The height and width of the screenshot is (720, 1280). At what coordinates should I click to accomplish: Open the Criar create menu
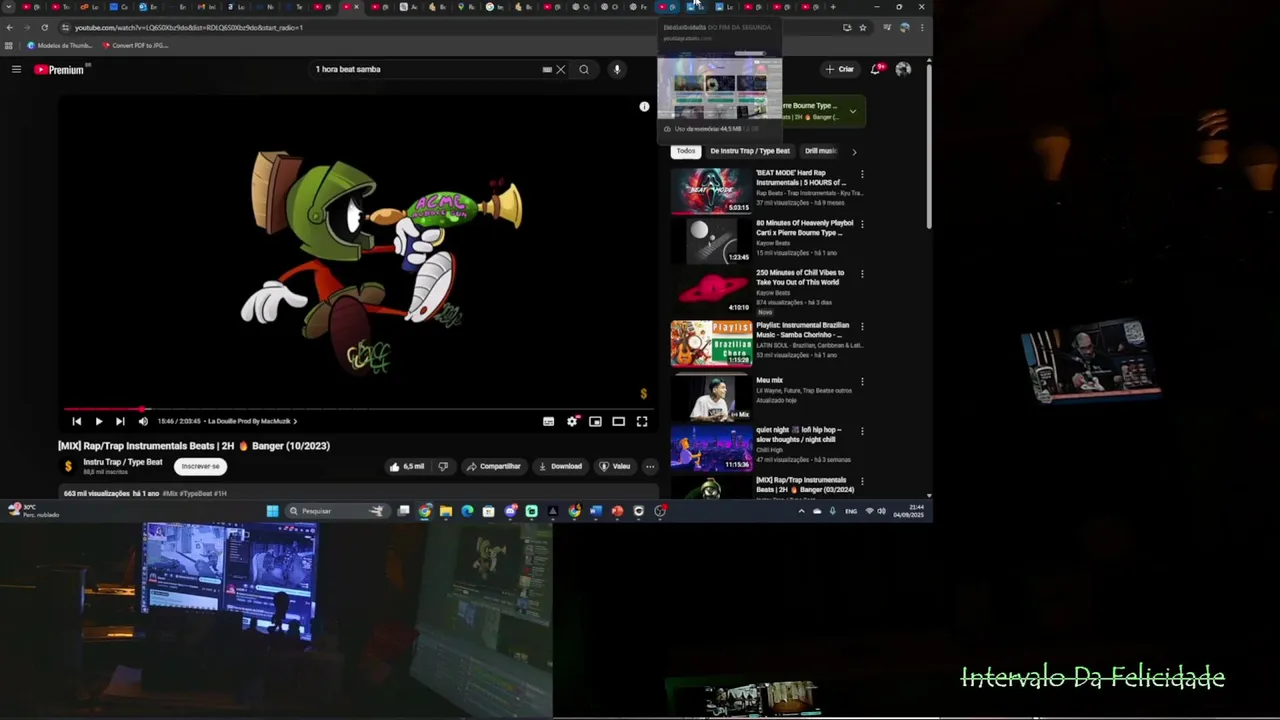coord(840,69)
